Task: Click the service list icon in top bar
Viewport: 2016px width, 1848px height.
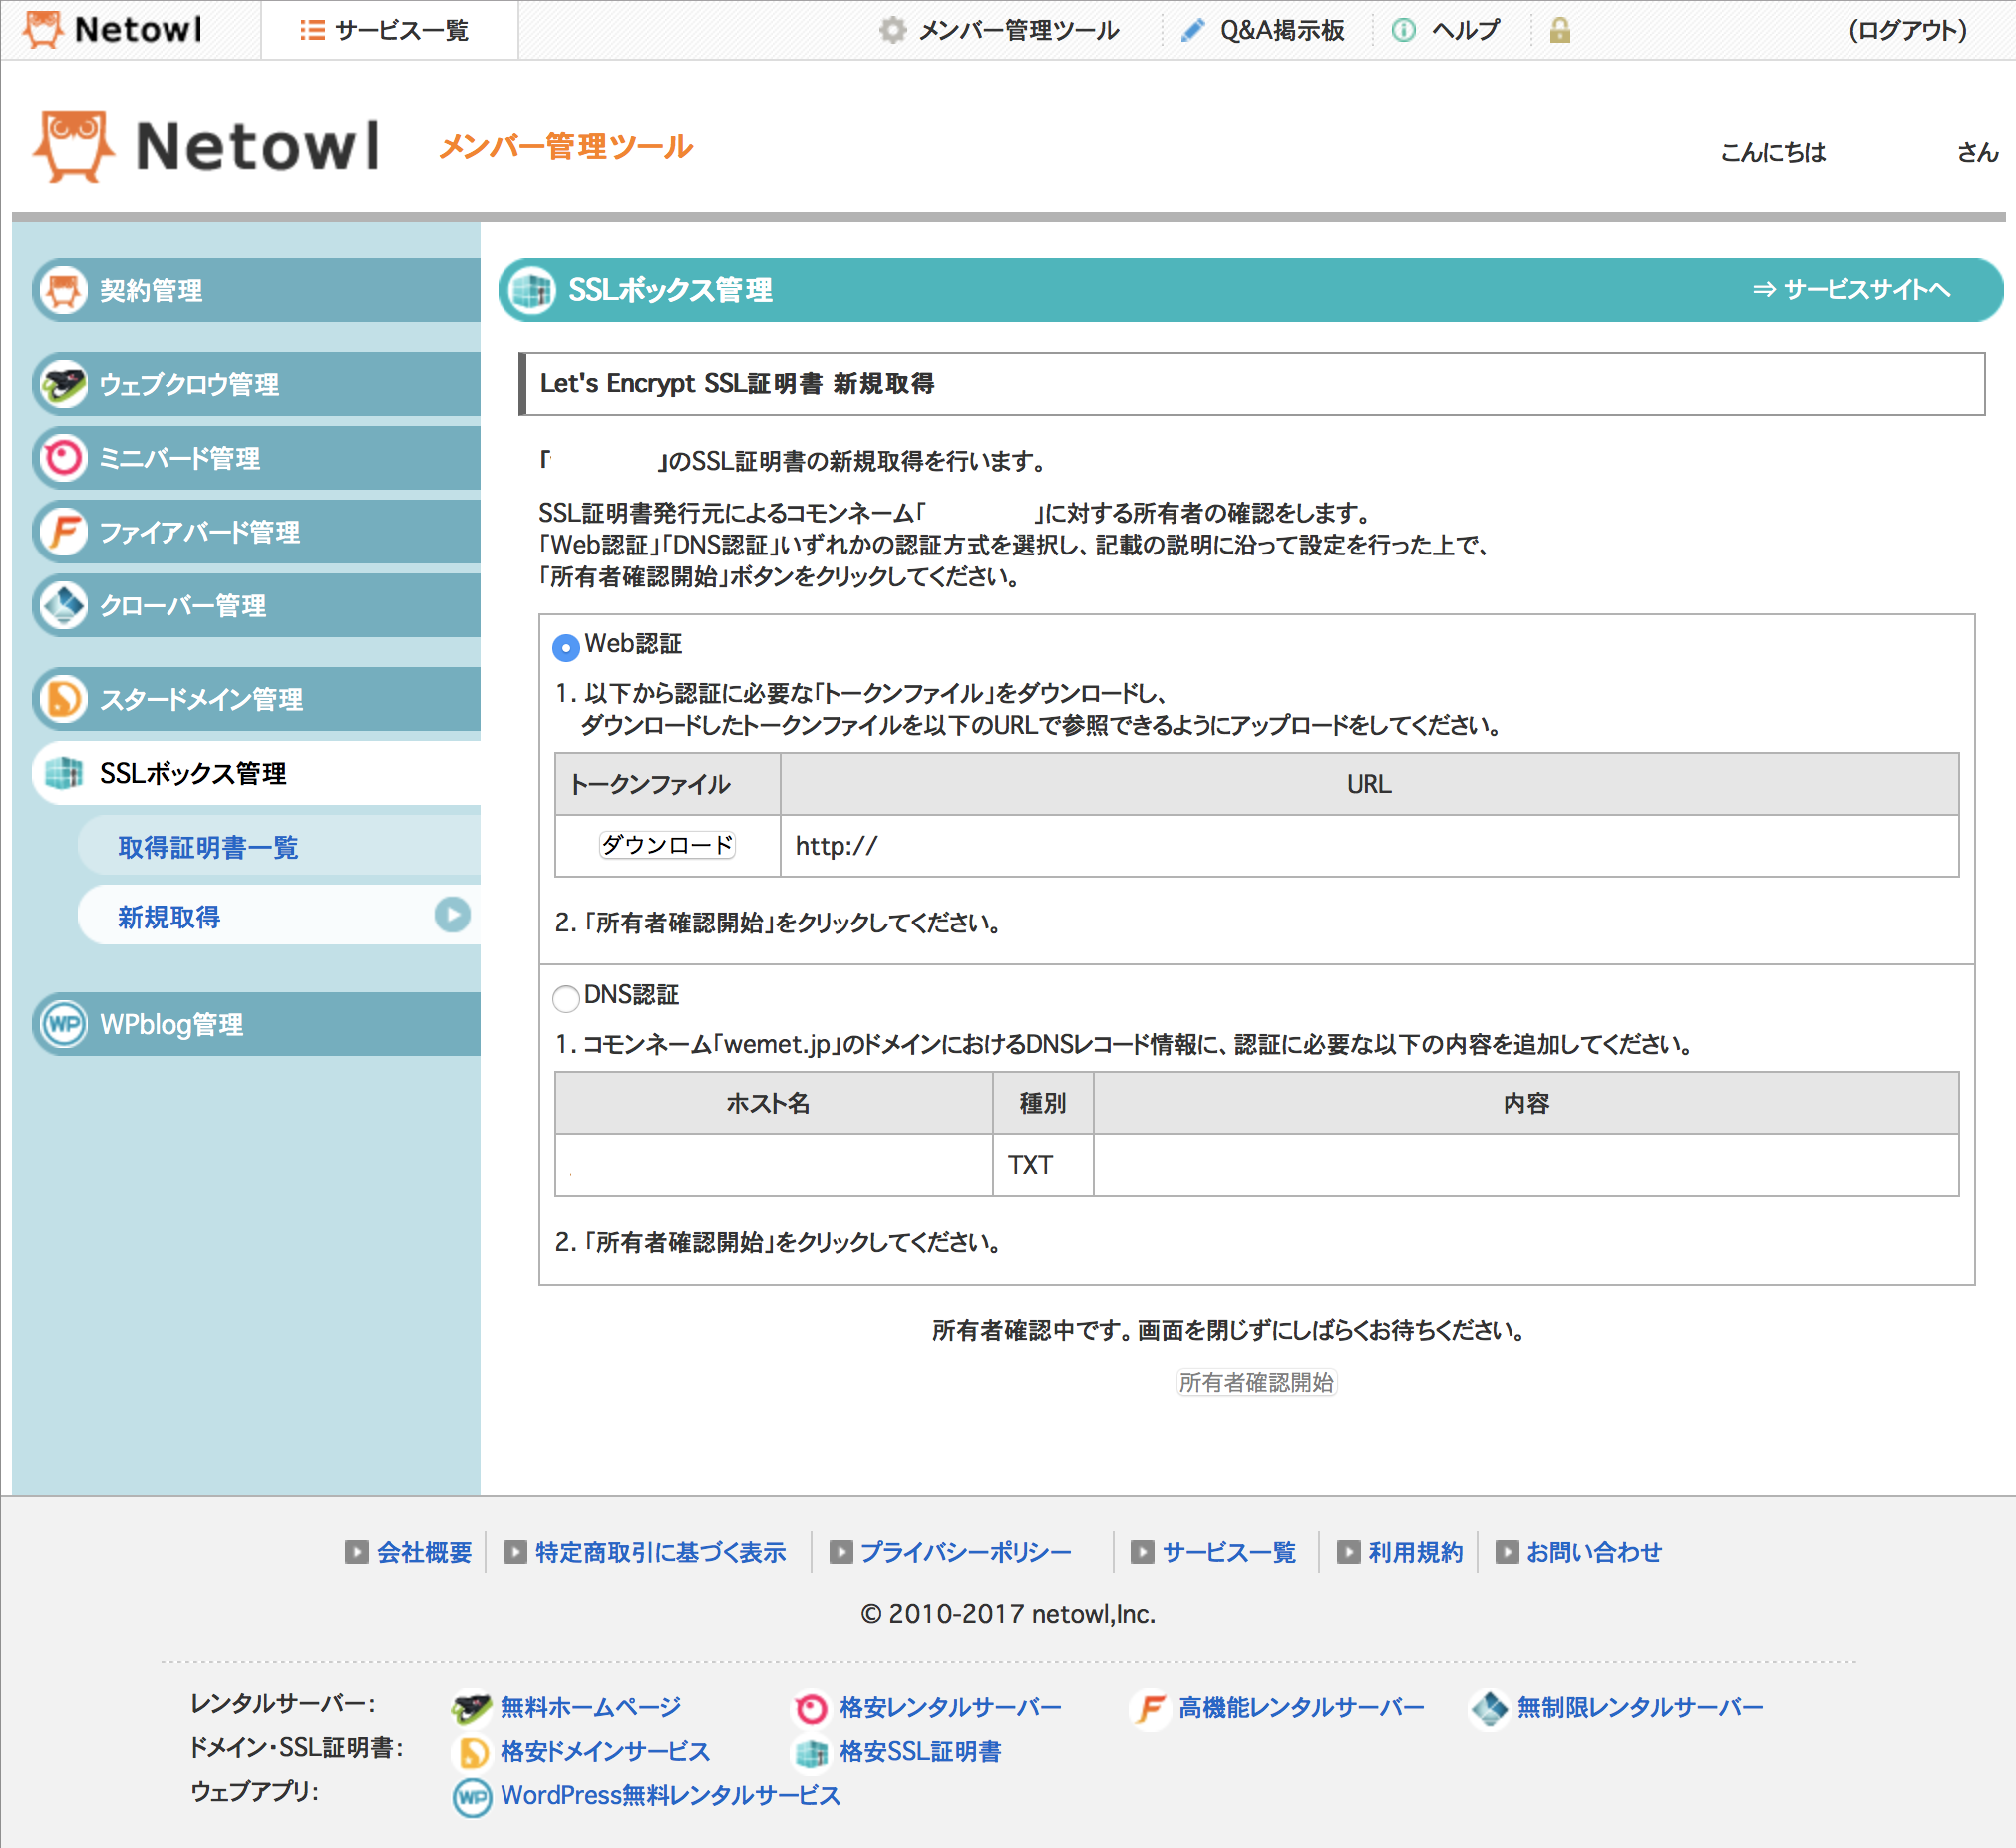Action: point(312,31)
